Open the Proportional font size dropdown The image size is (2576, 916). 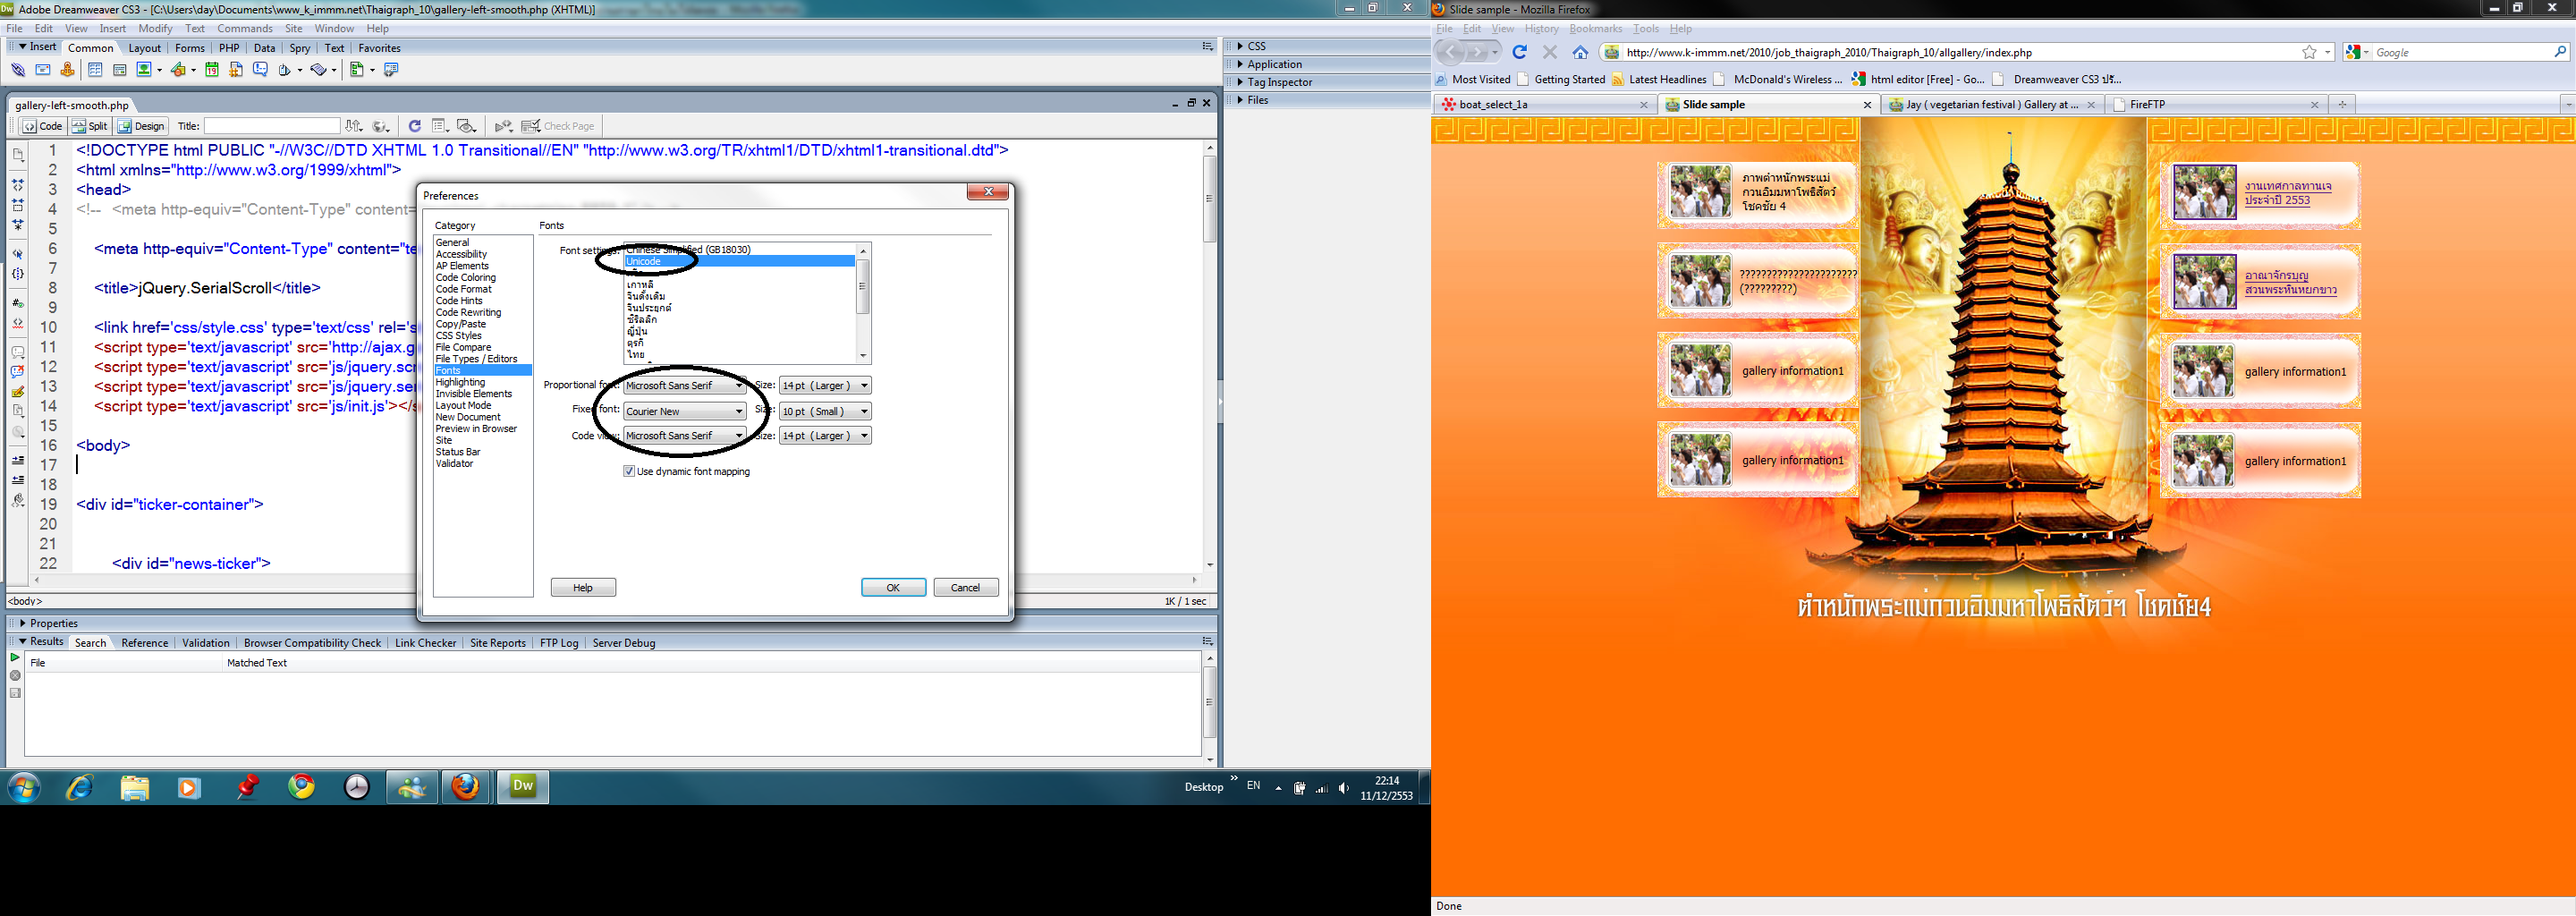[x=825, y=385]
